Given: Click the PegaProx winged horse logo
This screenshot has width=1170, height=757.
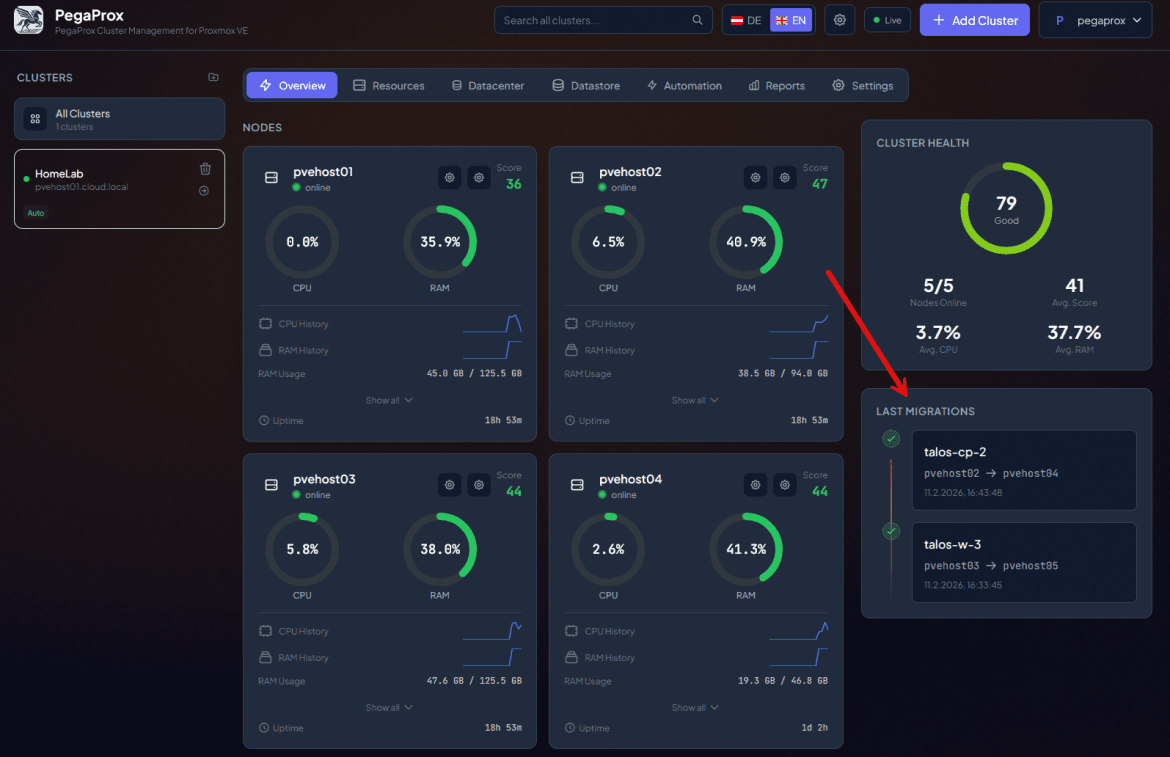Looking at the screenshot, I should 28,20.
